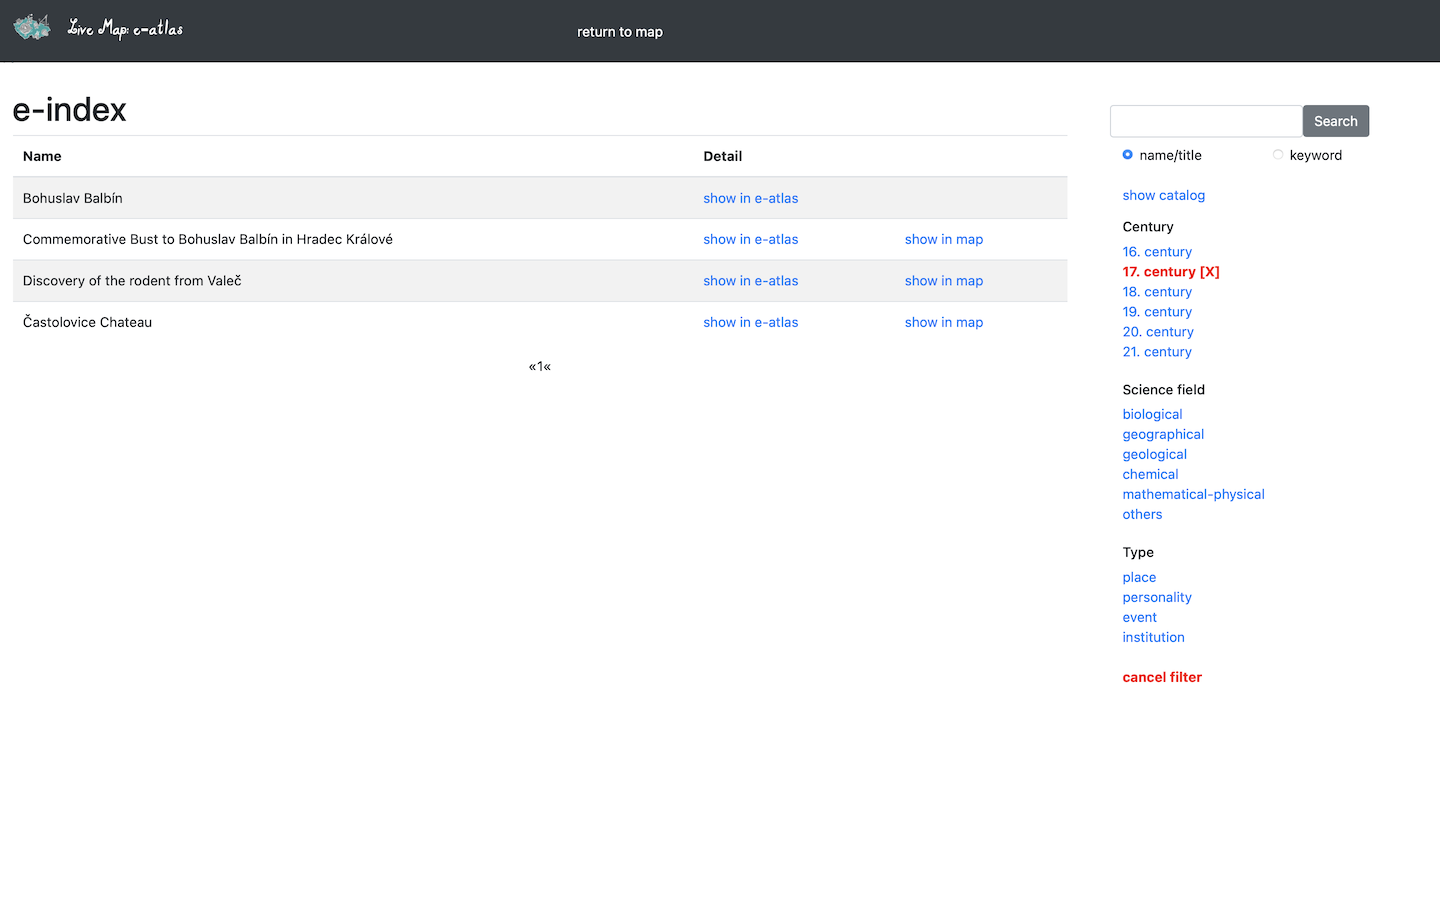
Task: Select the name/title radio button
Action: tap(1127, 155)
